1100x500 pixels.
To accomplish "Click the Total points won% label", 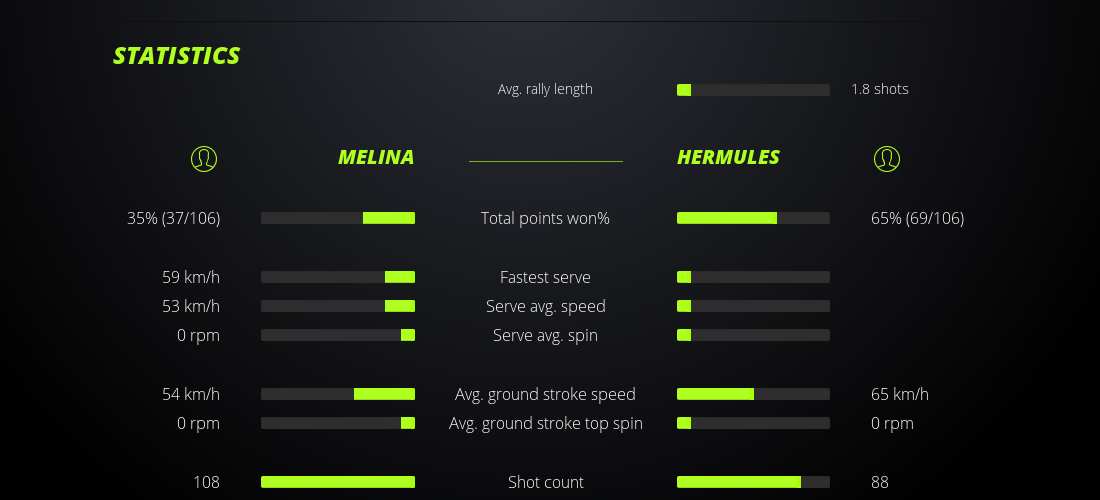I will point(545,218).
